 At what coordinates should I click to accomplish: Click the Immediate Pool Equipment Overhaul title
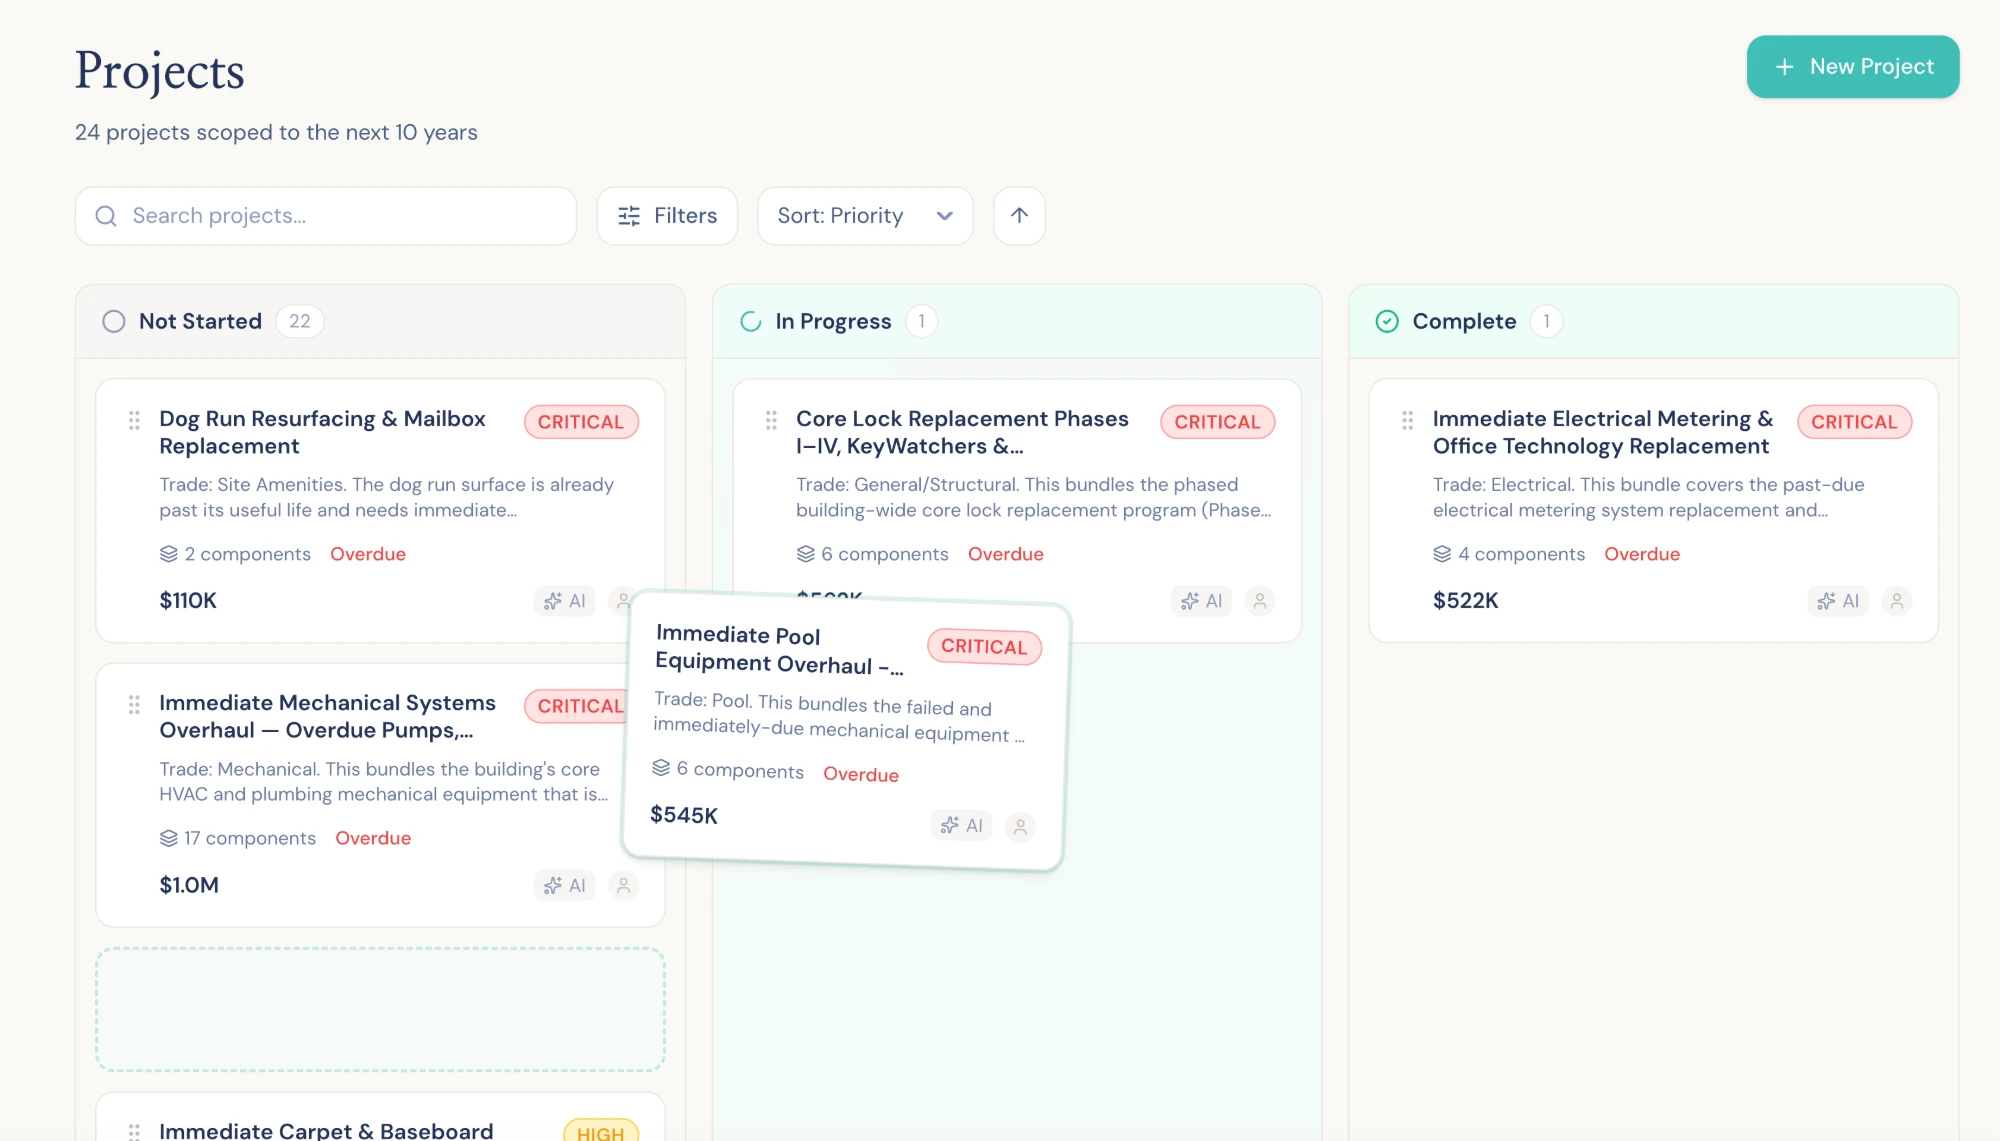coord(779,650)
